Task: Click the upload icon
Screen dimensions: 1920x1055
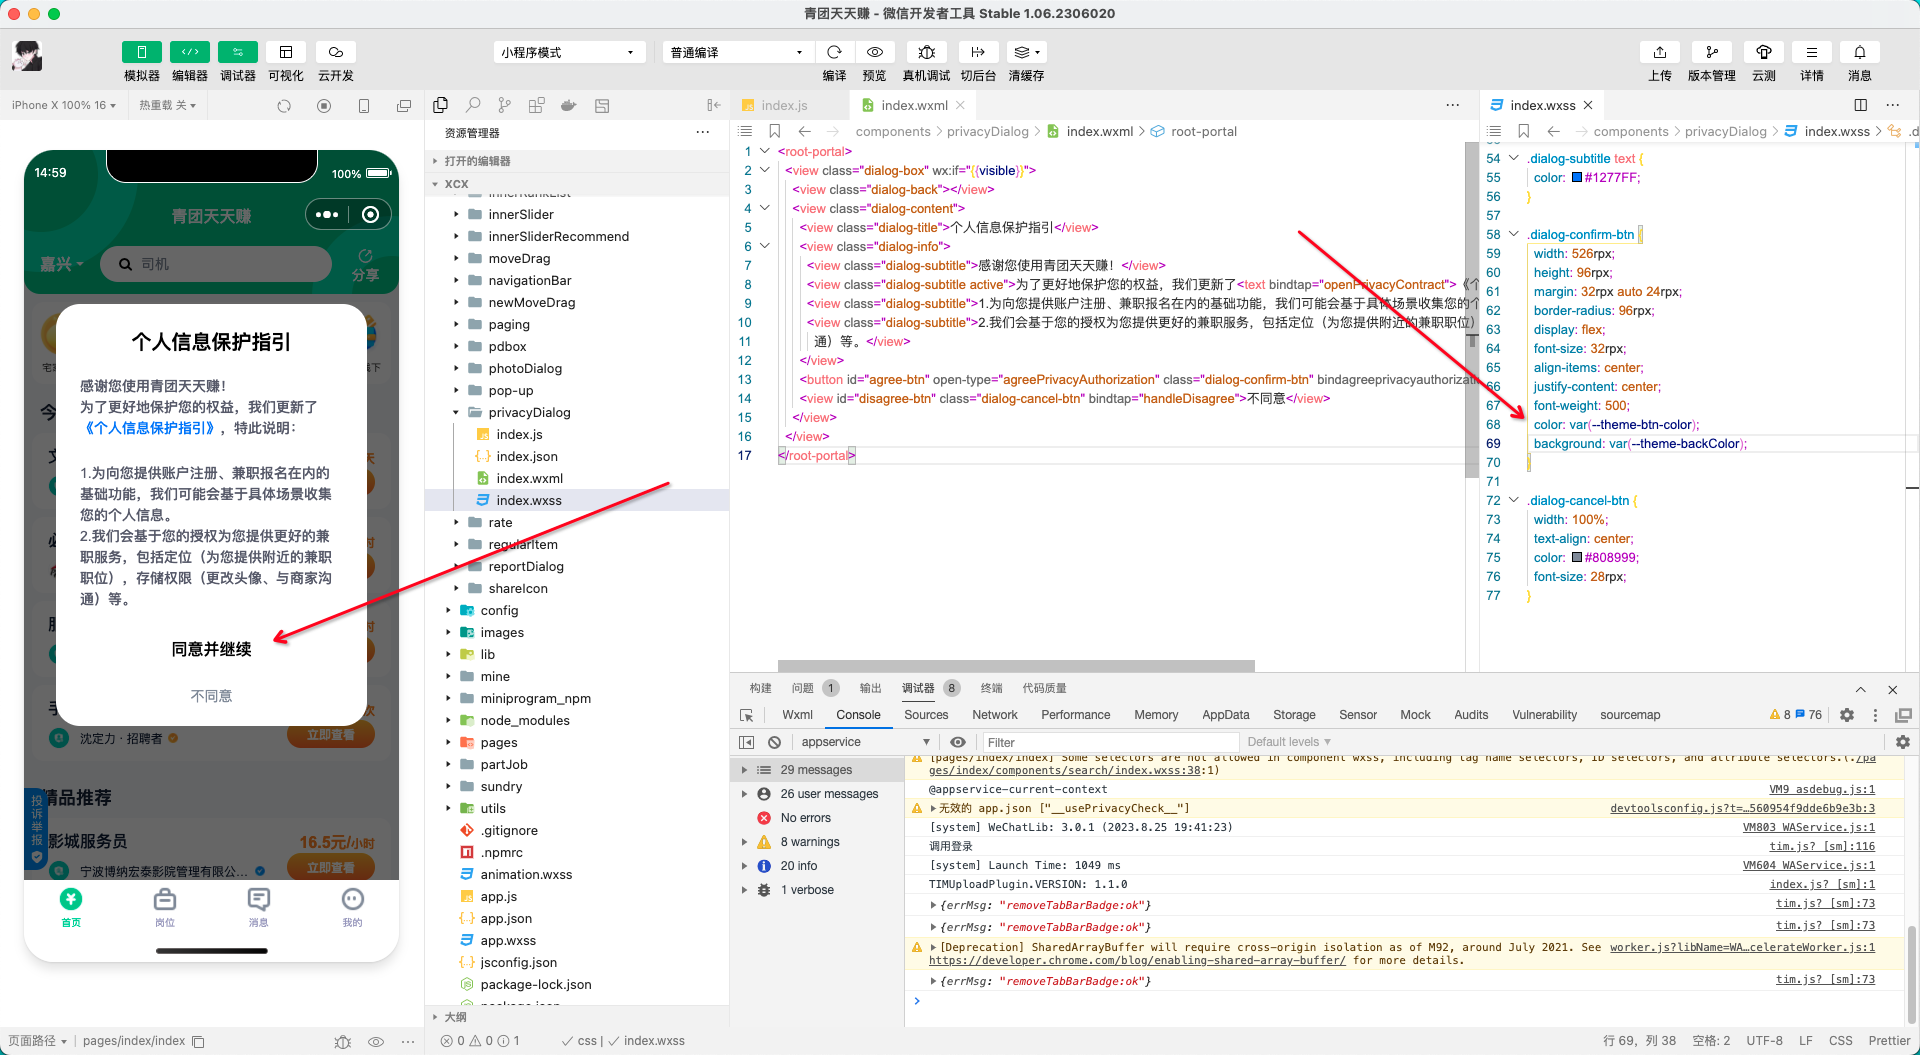Action: [x=1660, y=52]
